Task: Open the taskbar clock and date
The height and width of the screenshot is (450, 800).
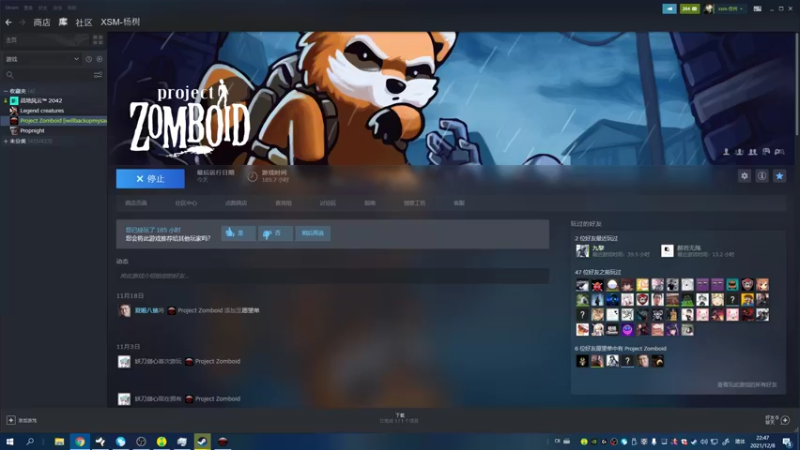Action: tap(763, 441)
